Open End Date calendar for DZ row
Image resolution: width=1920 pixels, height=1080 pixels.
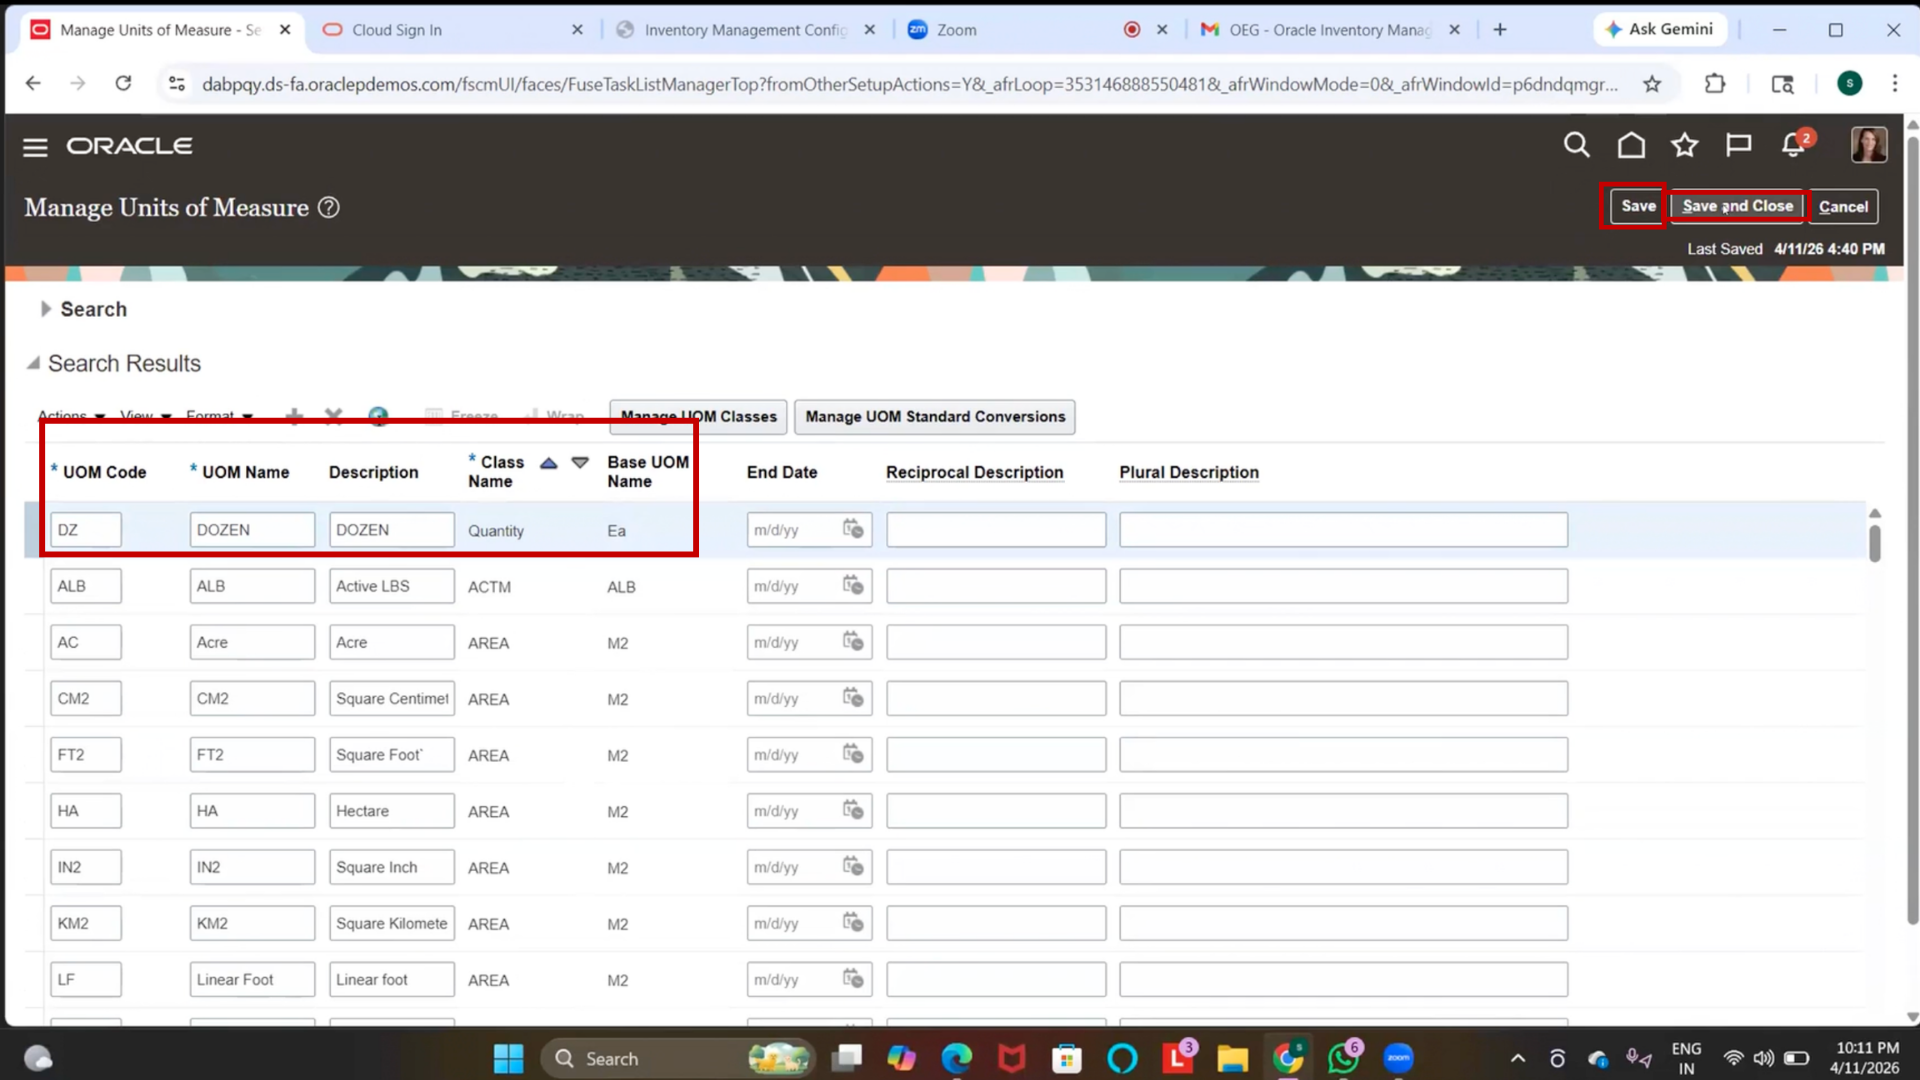click(853, 529)
